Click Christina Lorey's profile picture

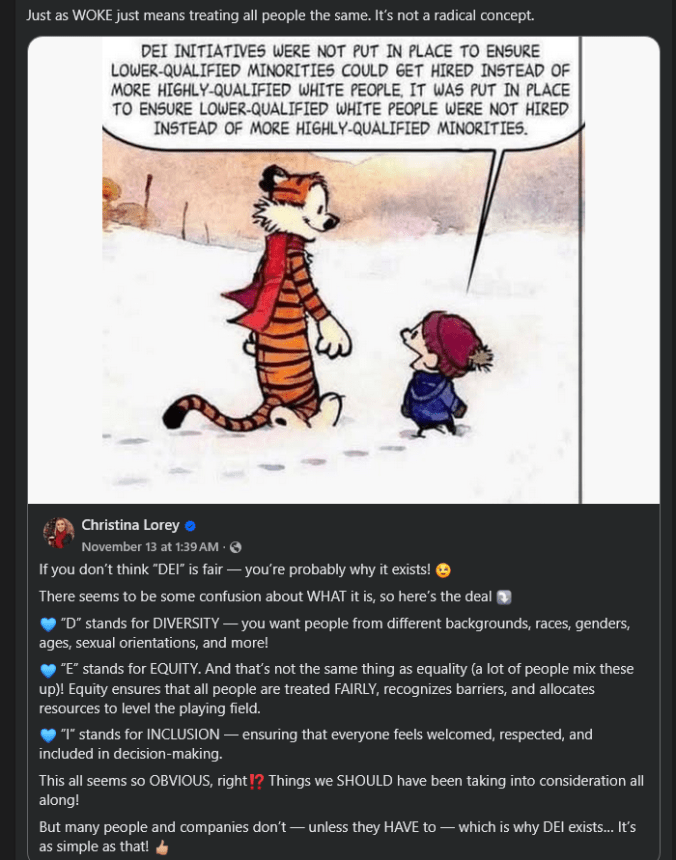point(58,534)
